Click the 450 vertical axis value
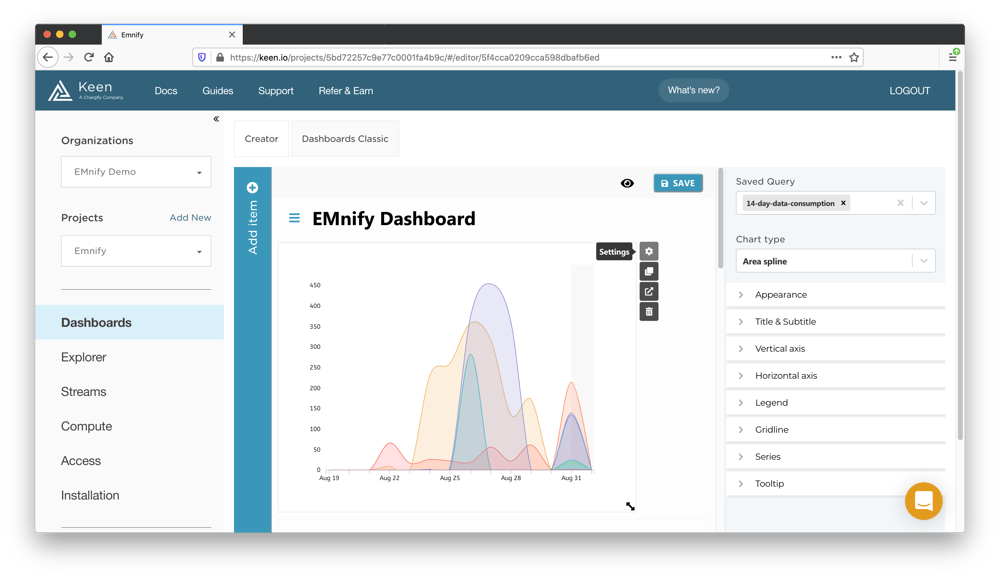The width and height of the screenshot is (1000, 579). 314,285
